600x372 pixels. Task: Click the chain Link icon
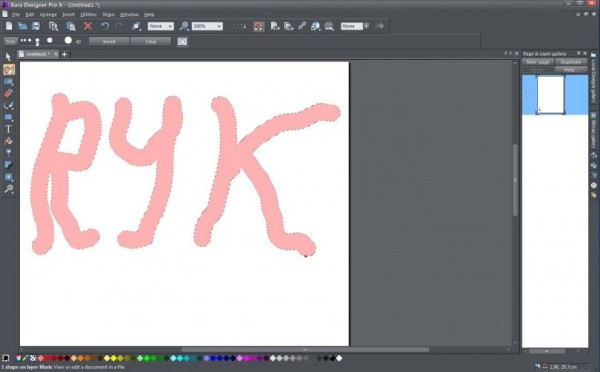click(x=302, y=26)
